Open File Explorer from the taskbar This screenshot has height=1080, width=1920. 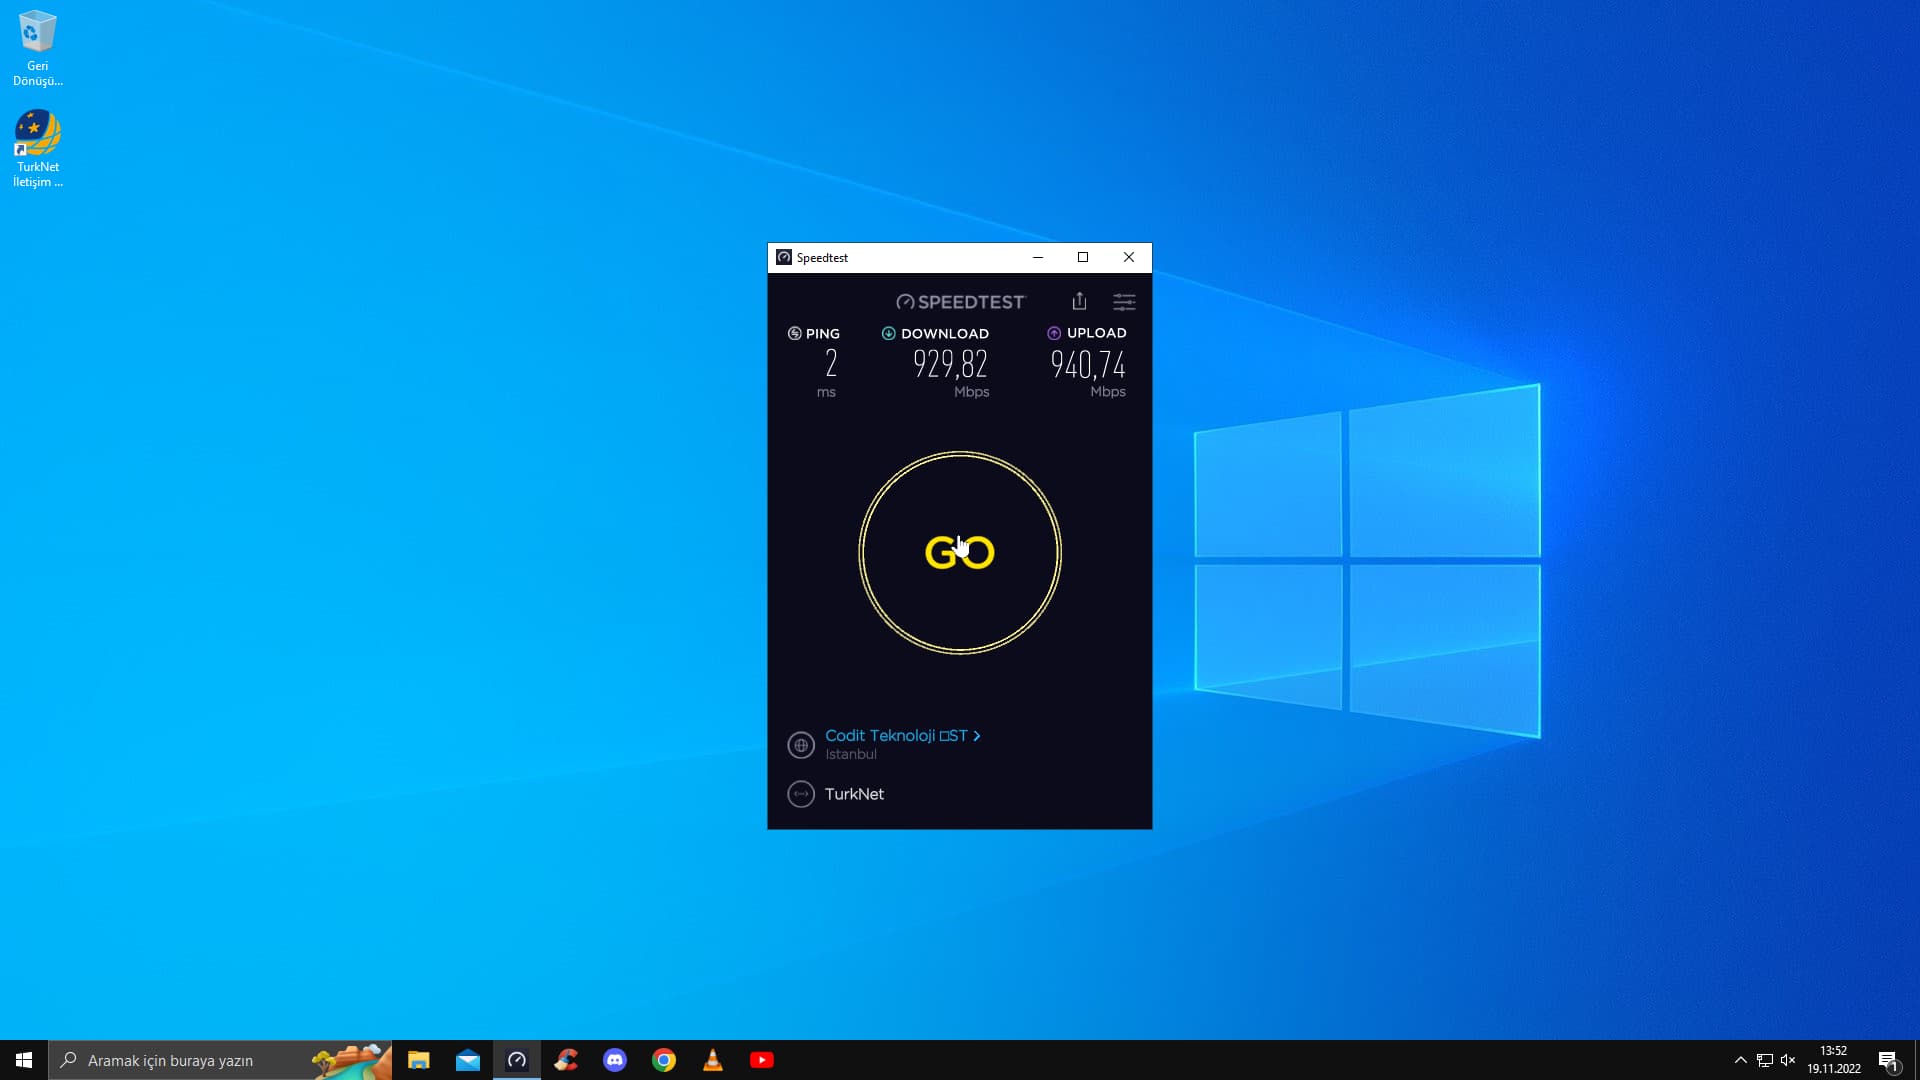click(419, 1060)
